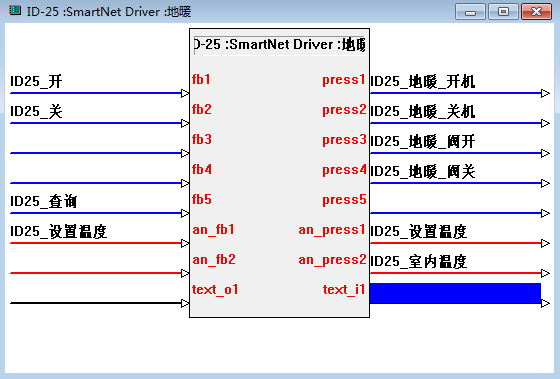
Task: Click the output arrow of ID25_室内温度 line
Action: click(545, 273)
